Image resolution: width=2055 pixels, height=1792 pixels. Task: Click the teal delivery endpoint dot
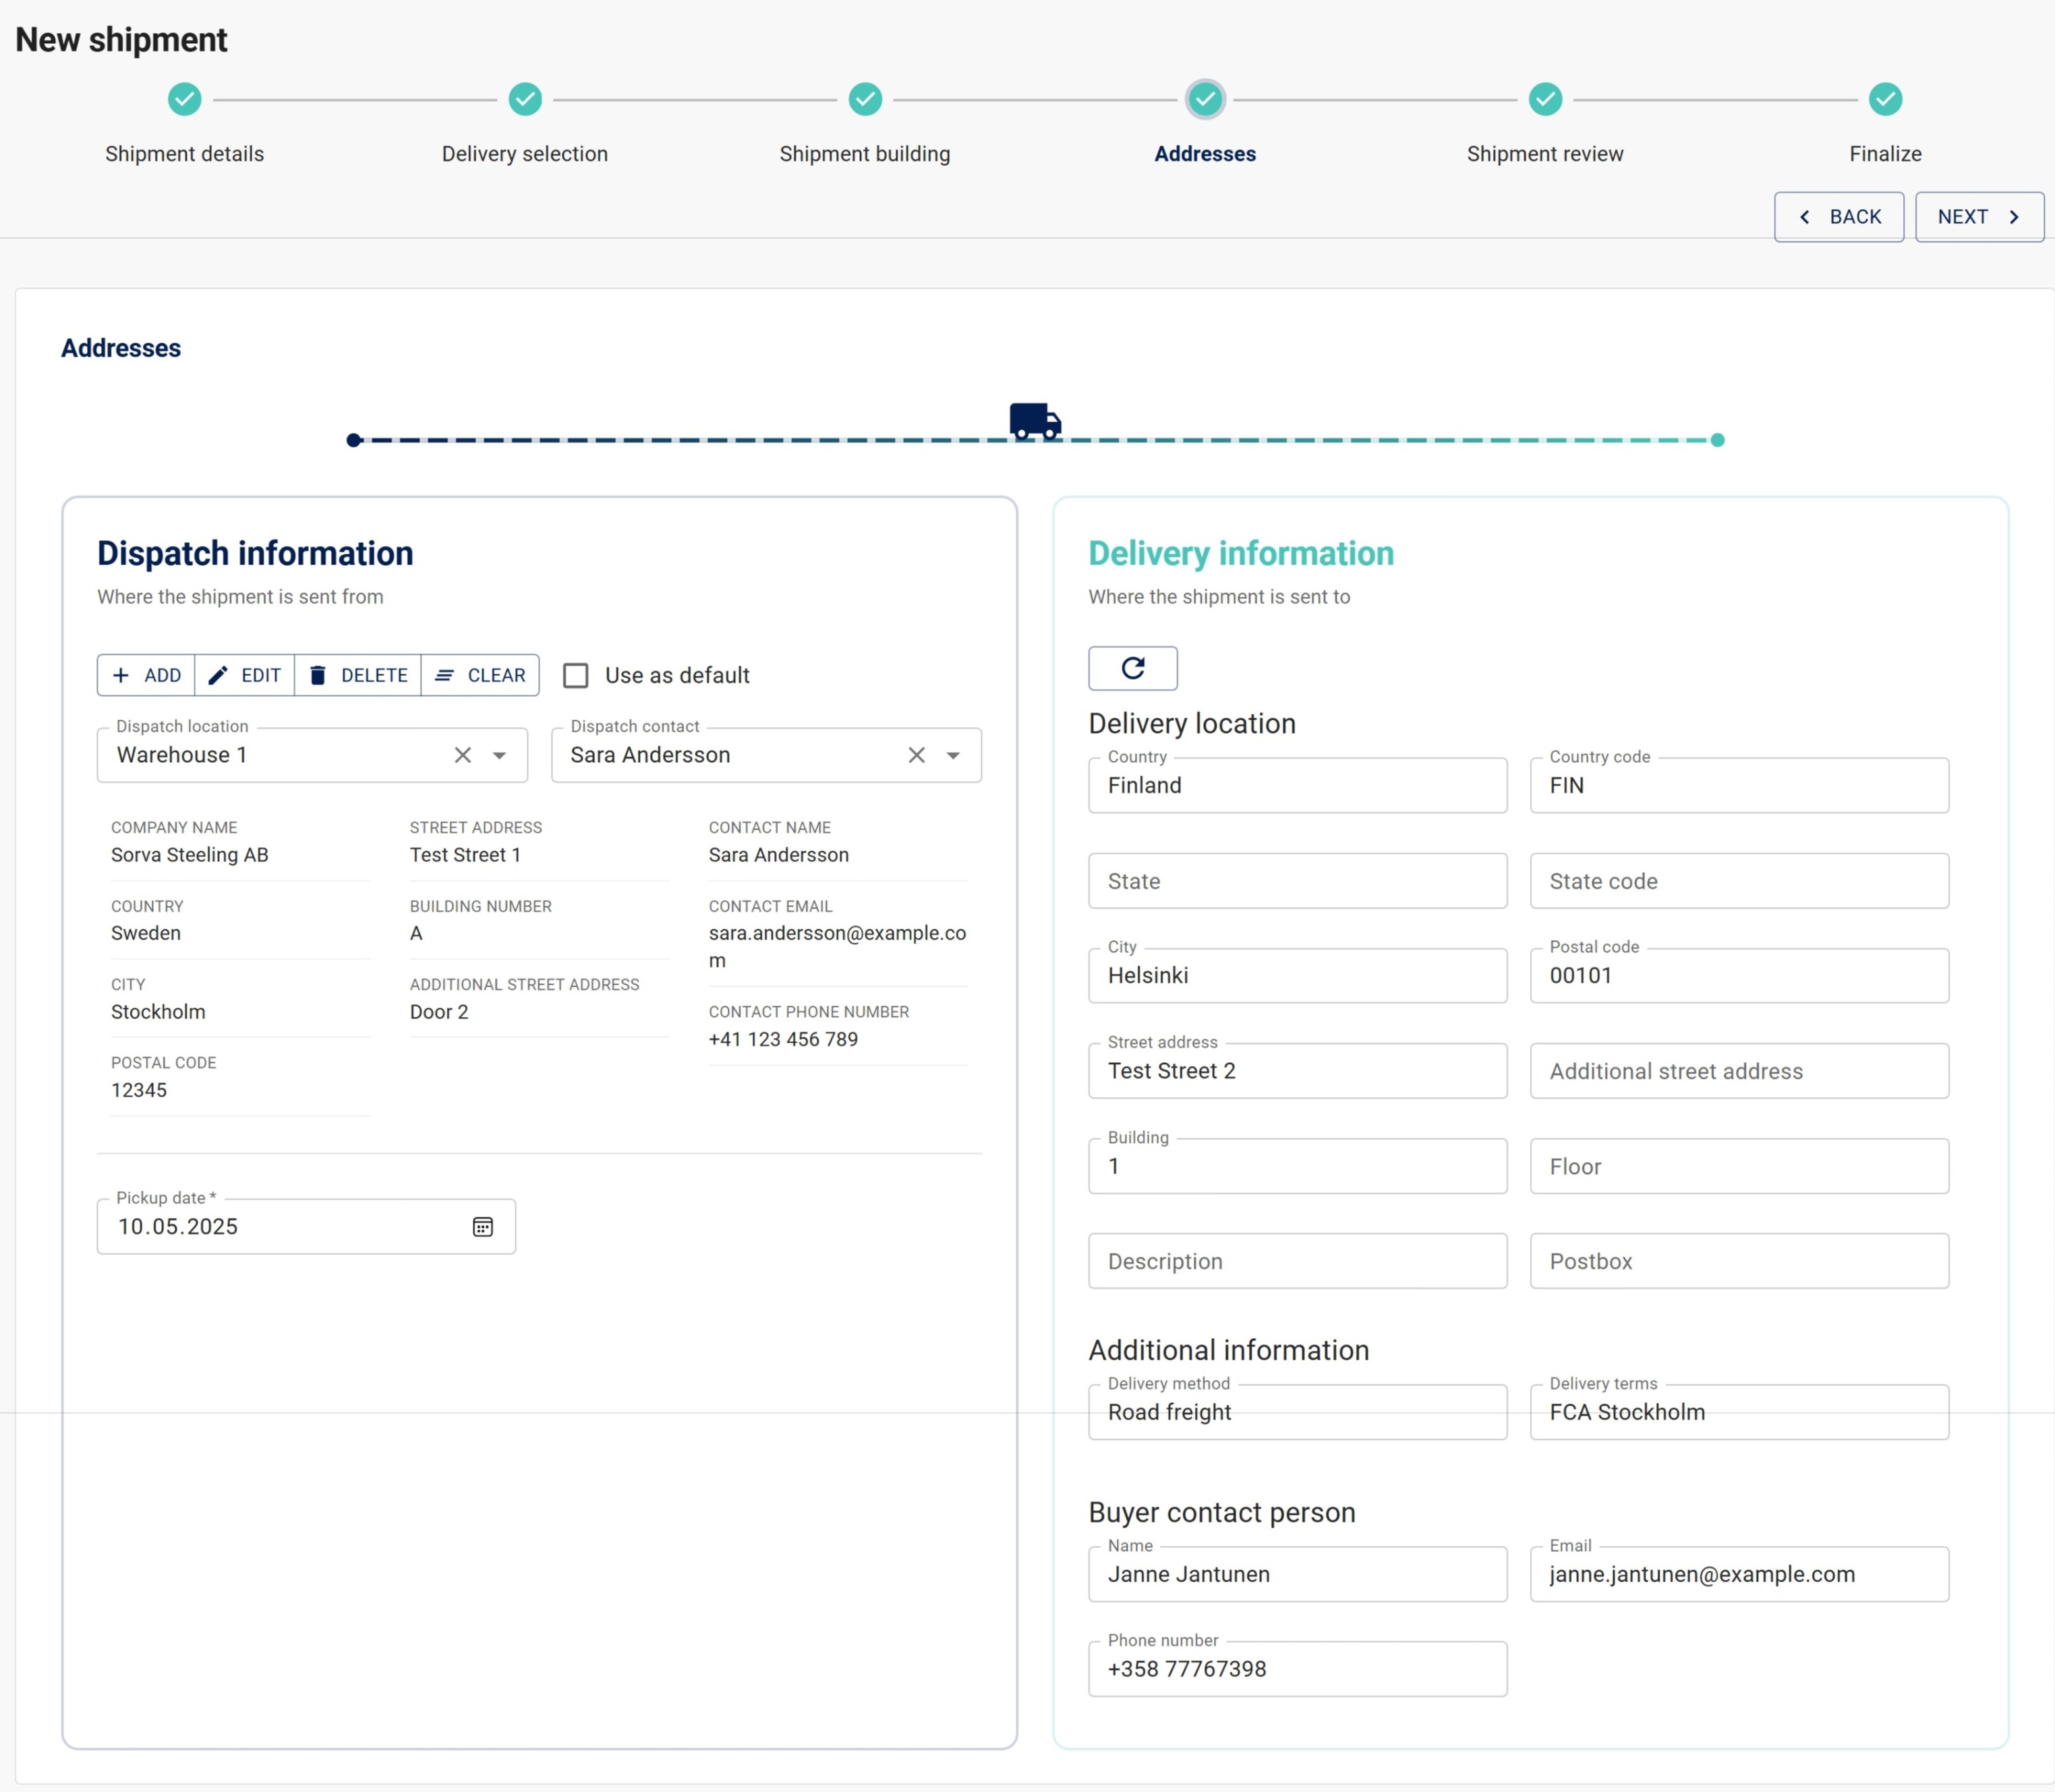click(1717, 440)
